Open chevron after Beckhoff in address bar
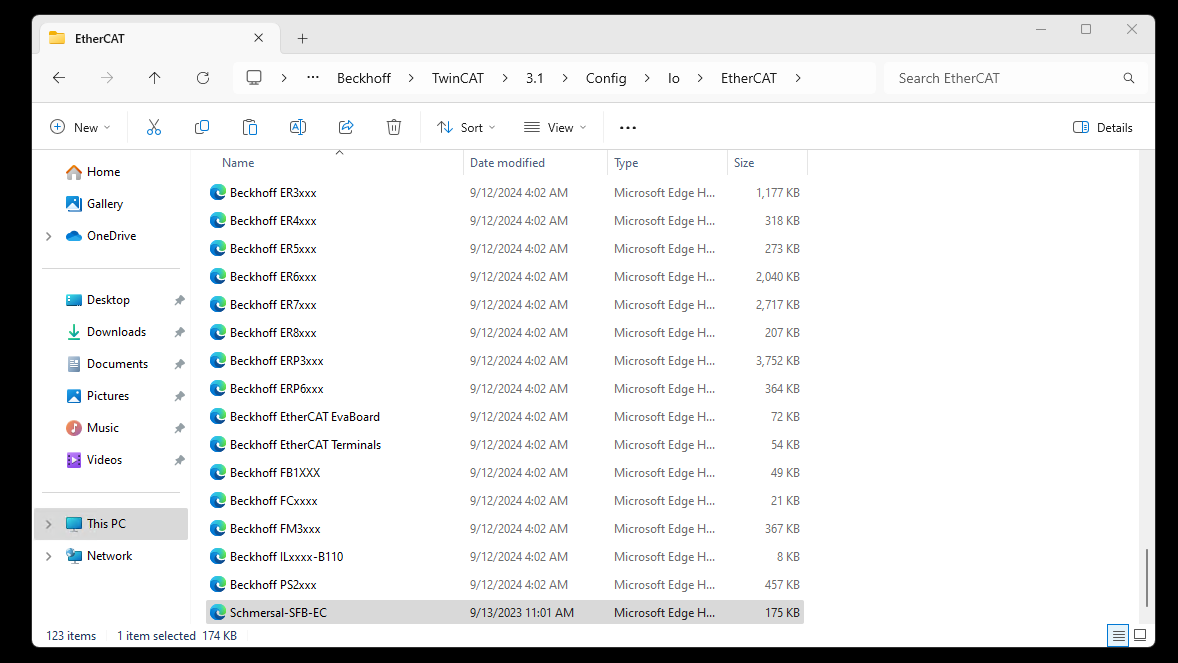 click(411, 78)
